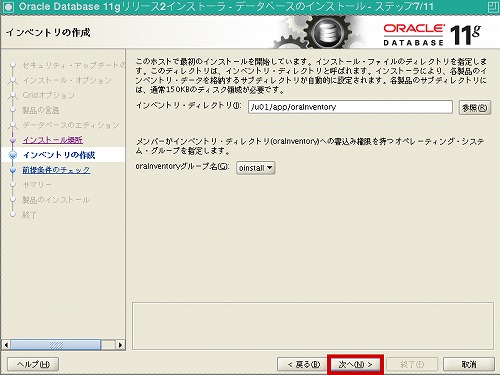Click the Gridオプション step text
This screenshot has width=500, height=375.
click(49, 95)
